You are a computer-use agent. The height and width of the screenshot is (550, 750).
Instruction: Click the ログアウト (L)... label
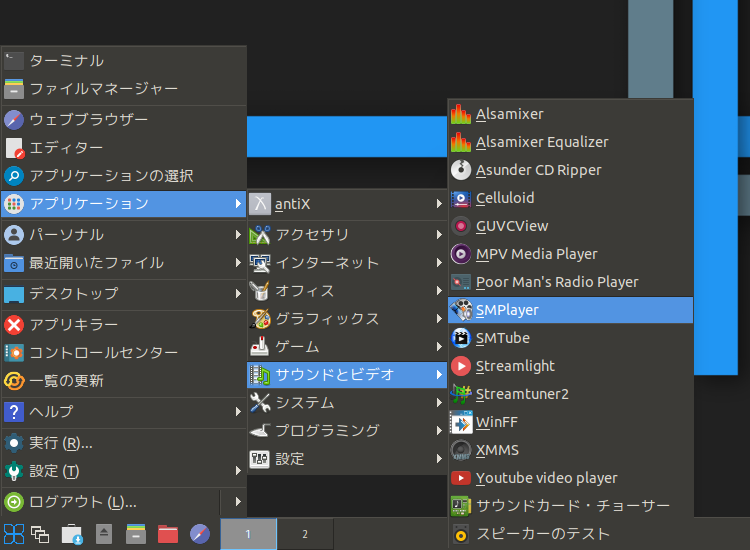pos(83,502)
